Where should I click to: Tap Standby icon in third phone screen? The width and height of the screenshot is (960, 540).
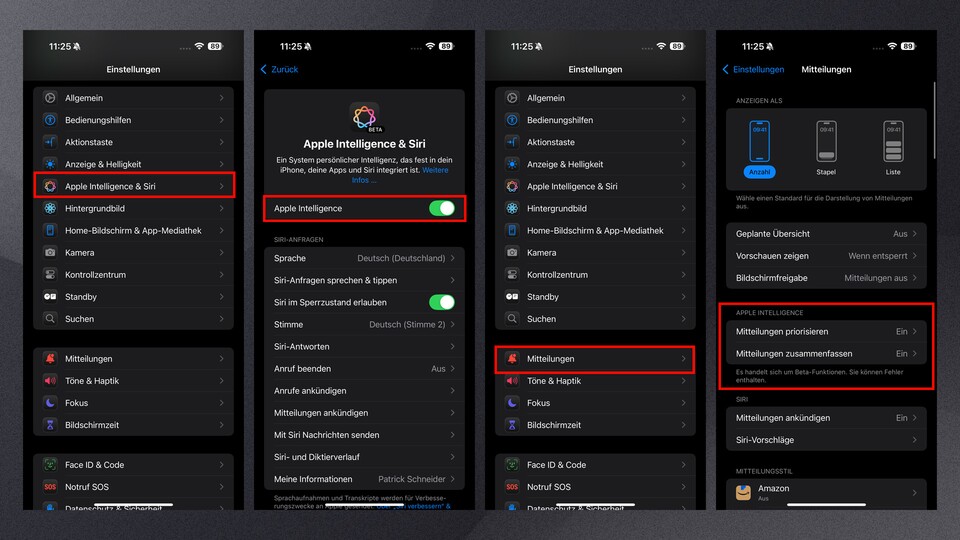click(512, 296)
